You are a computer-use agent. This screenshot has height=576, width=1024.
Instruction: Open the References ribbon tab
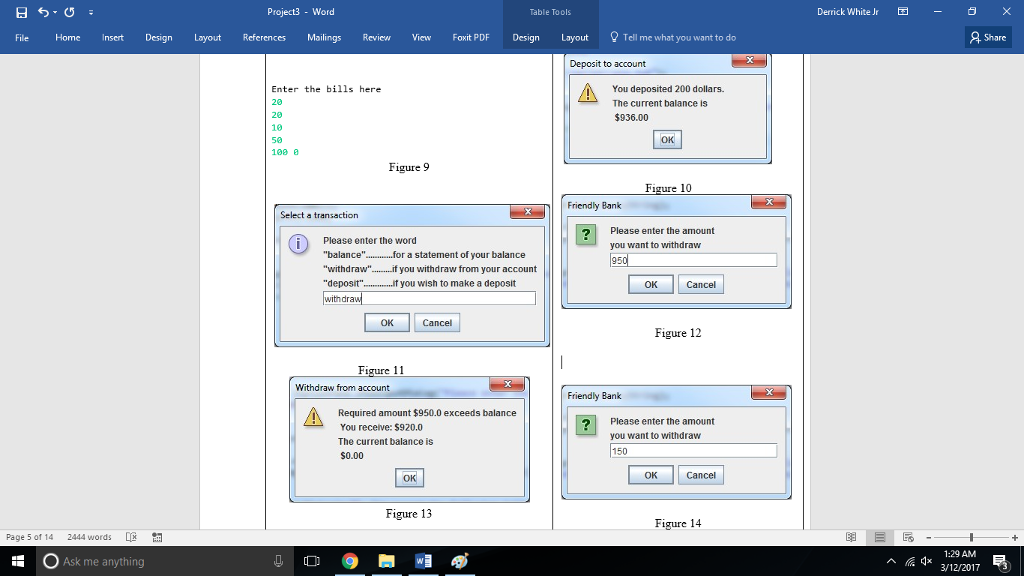(264, 37)
